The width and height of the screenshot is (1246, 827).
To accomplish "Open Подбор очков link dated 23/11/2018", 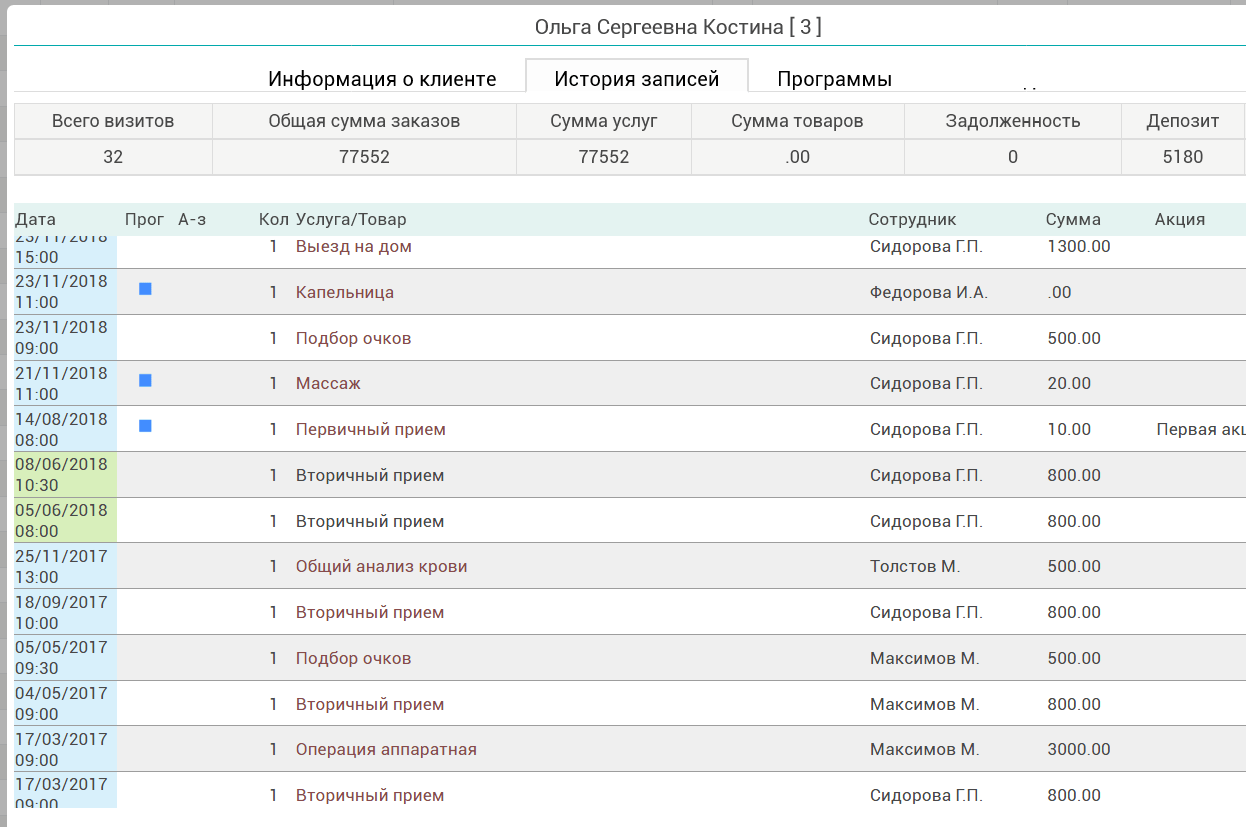I will (354, 338).
